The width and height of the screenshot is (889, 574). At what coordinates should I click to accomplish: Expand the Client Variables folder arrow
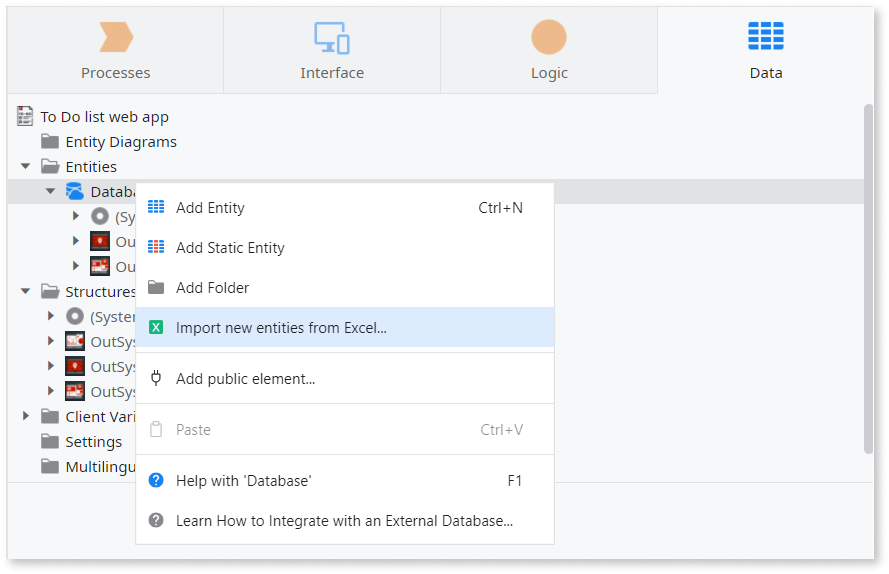[x=26, y=416]
